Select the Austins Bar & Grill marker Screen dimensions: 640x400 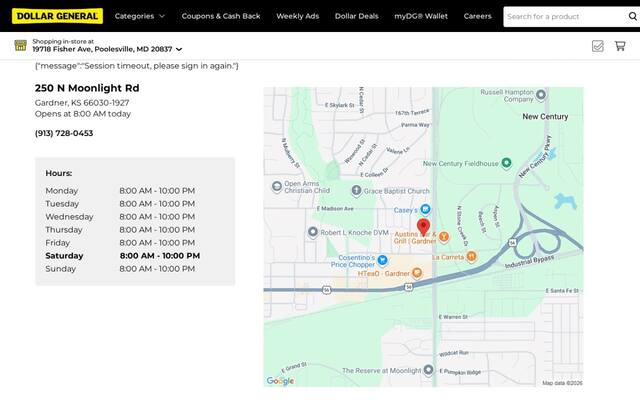coord(444,236)
